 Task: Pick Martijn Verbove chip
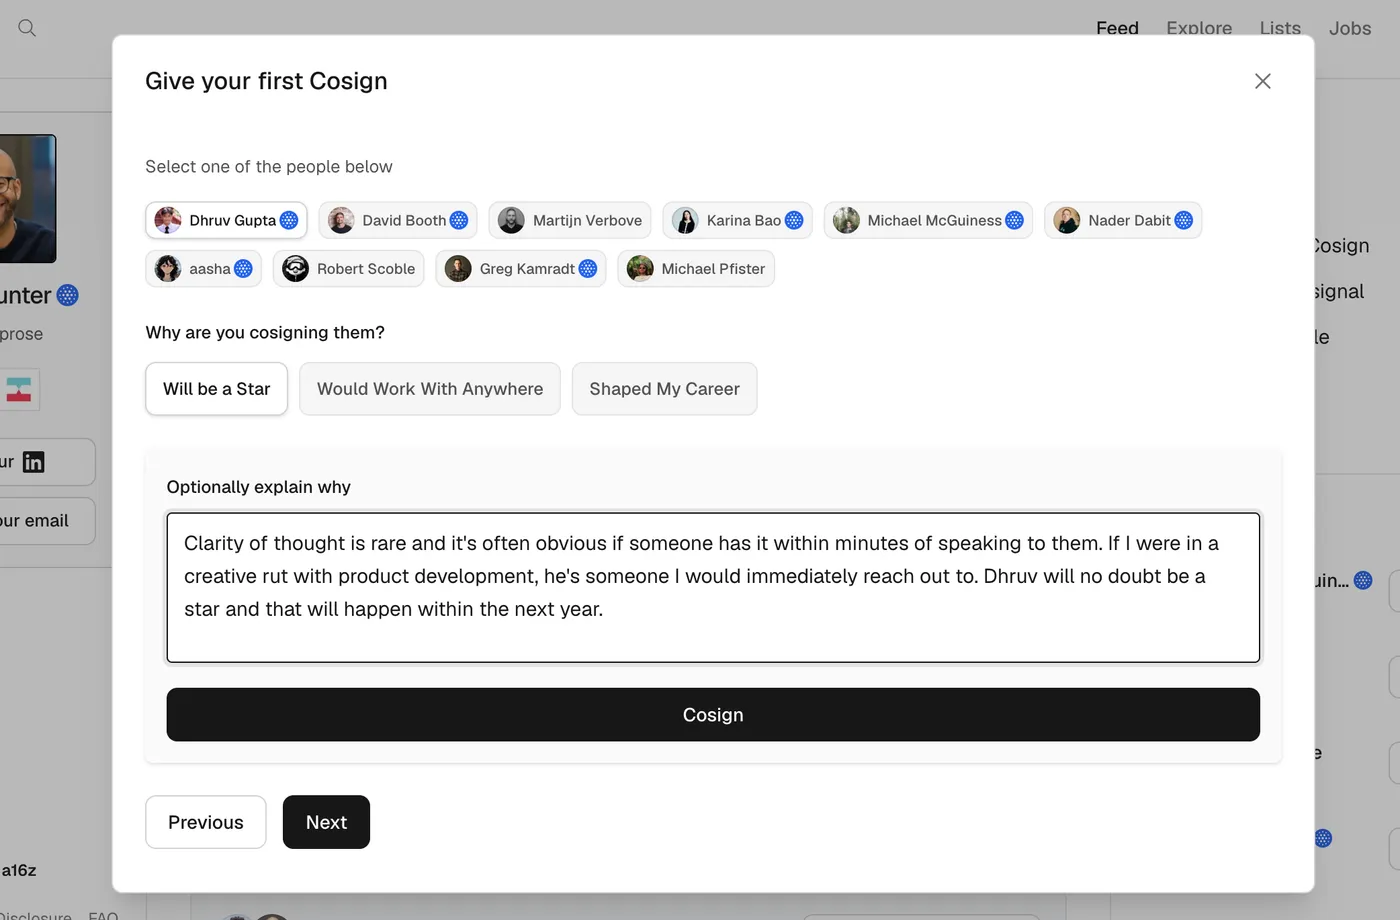click(x=570, y=220)
